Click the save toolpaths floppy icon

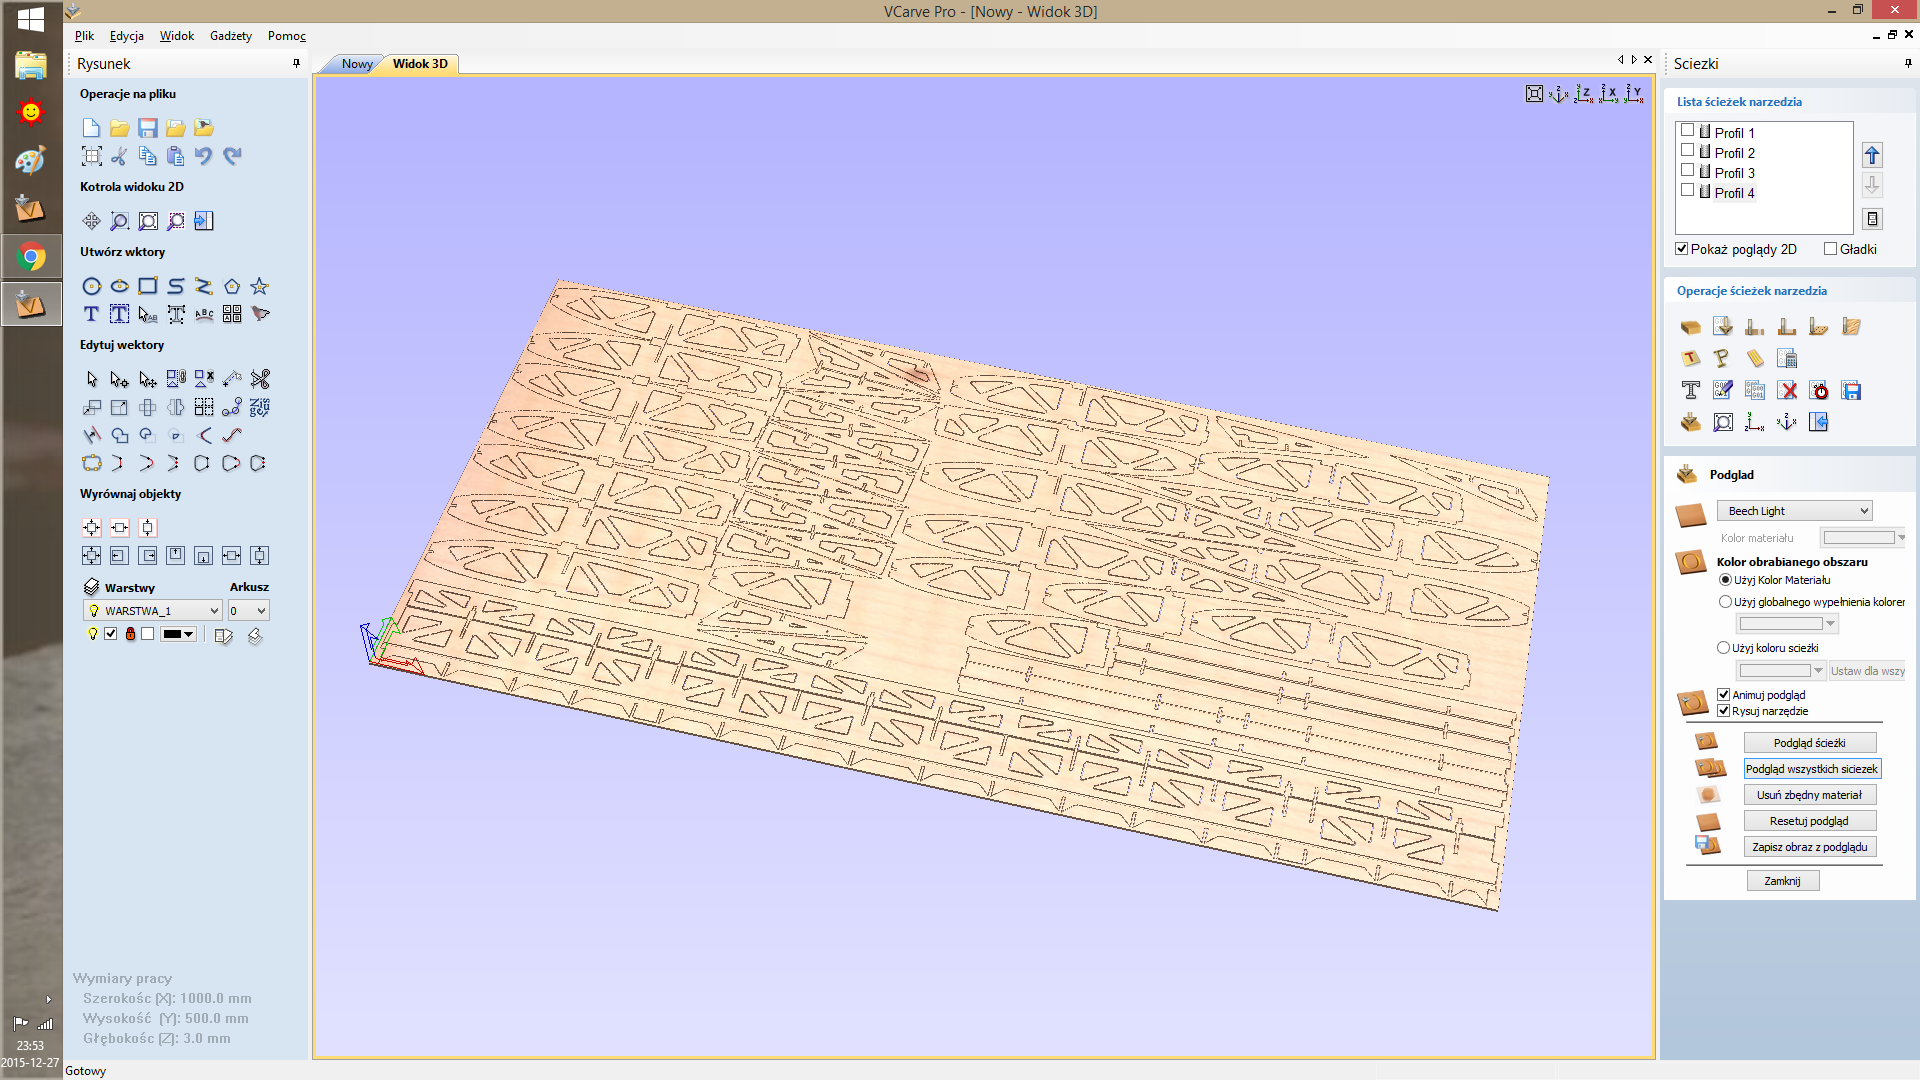point(1851,391)
